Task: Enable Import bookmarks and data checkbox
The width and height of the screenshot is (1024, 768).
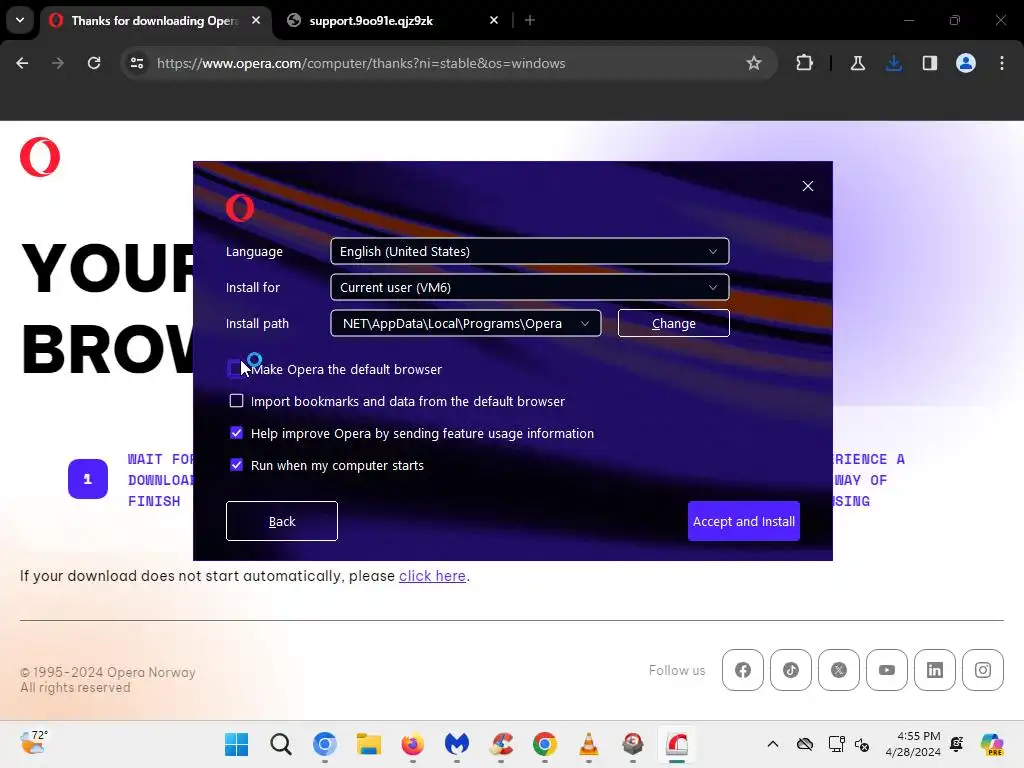Action: click(x=236, y=401)
